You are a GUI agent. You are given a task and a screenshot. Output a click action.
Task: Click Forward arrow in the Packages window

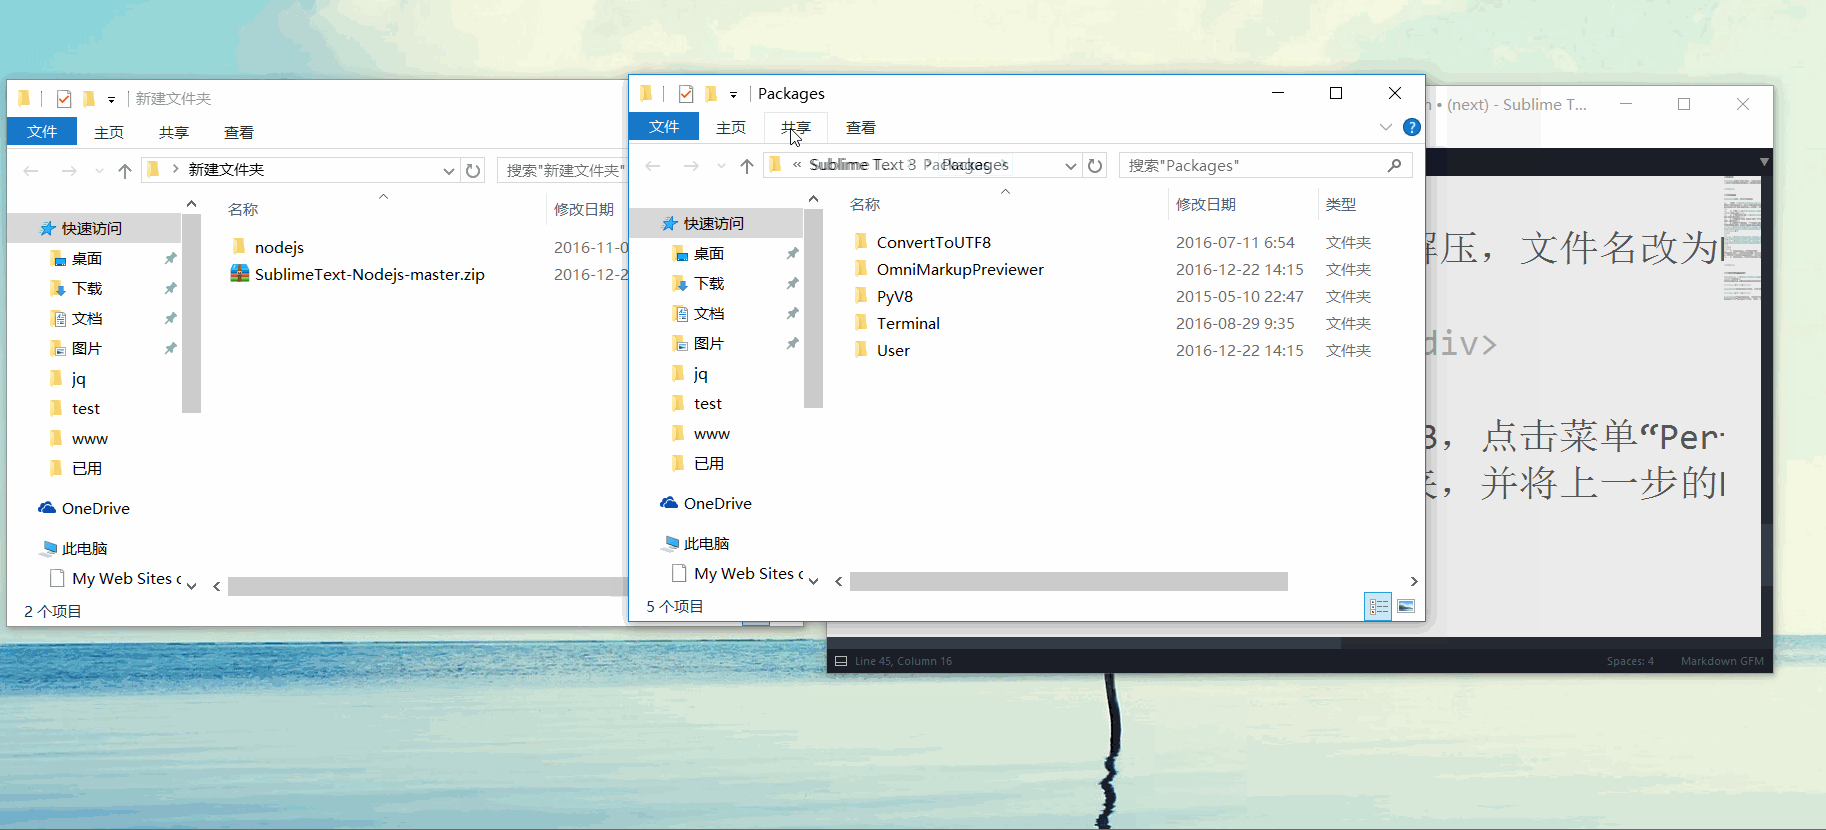(691, 166)
